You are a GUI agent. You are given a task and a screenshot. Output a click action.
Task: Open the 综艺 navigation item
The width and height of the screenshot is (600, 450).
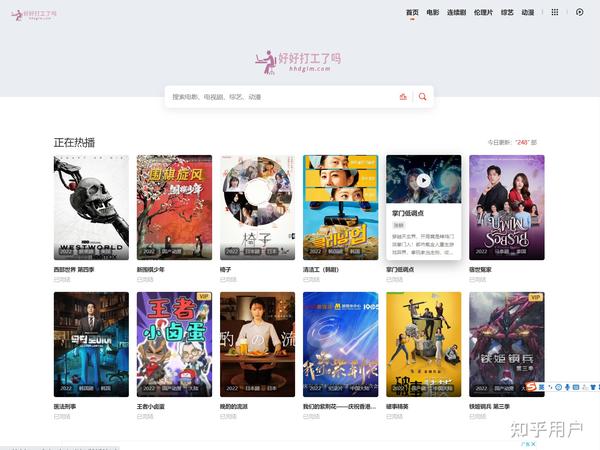(507, 13)
